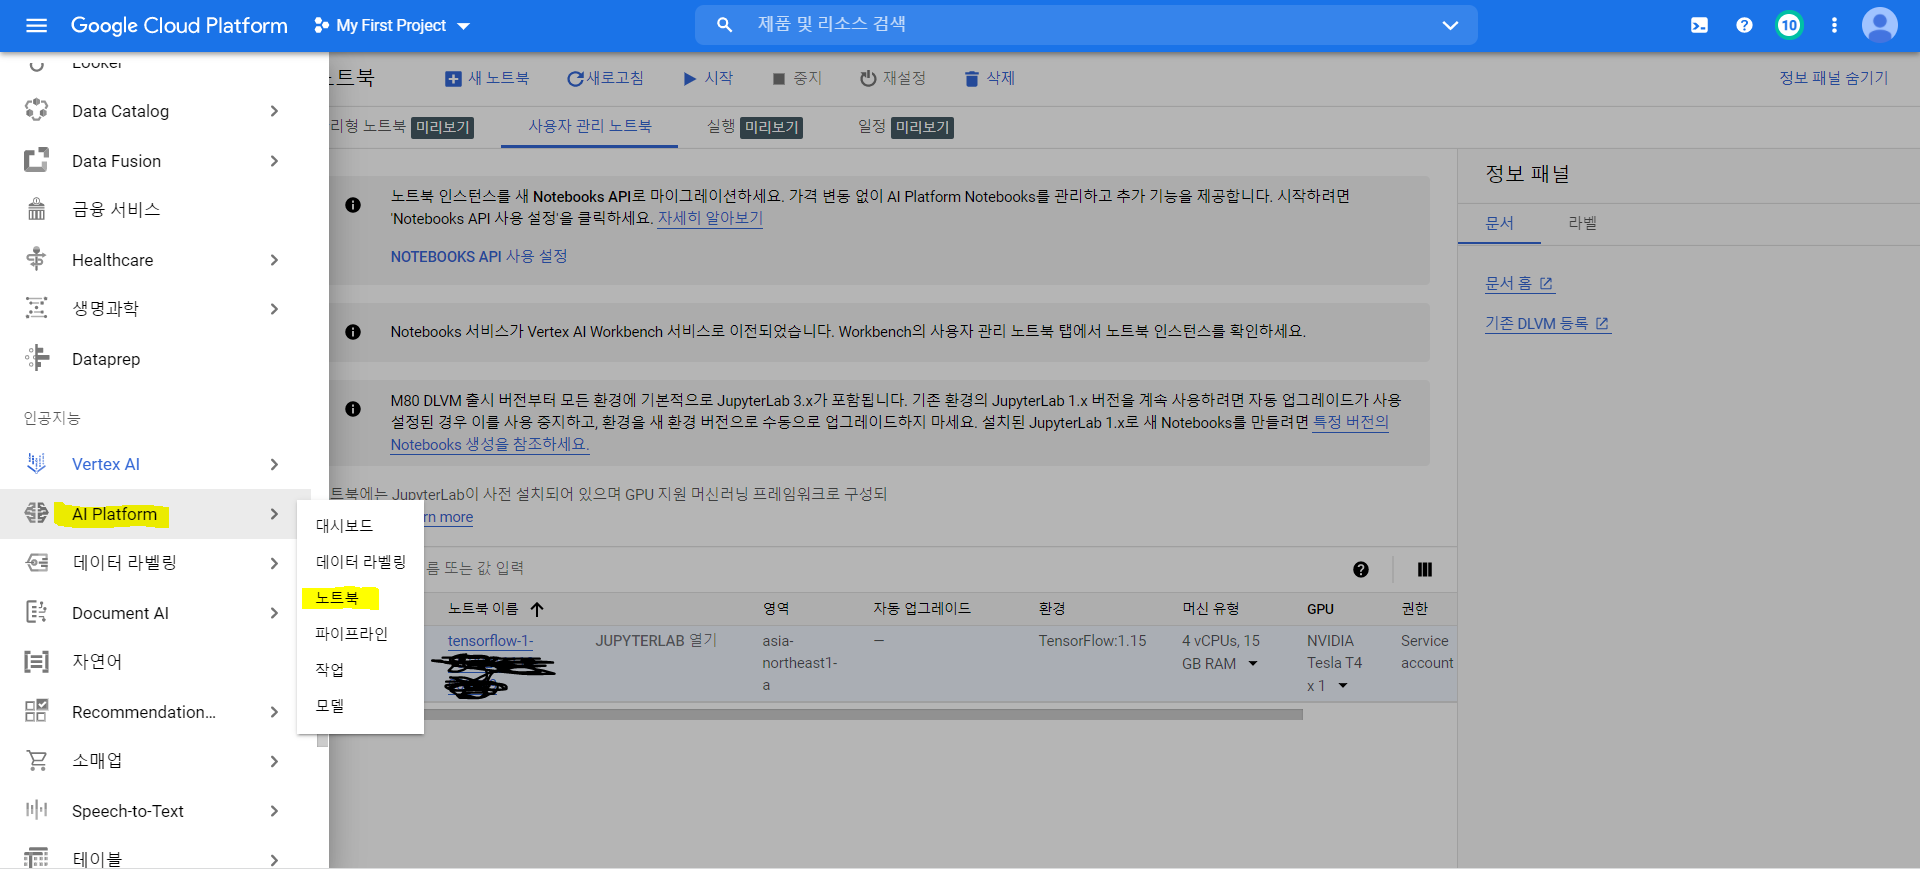1920x869 pixels.
Task: Switch to 일정 preview tab
Action: (x=905, y=126)
